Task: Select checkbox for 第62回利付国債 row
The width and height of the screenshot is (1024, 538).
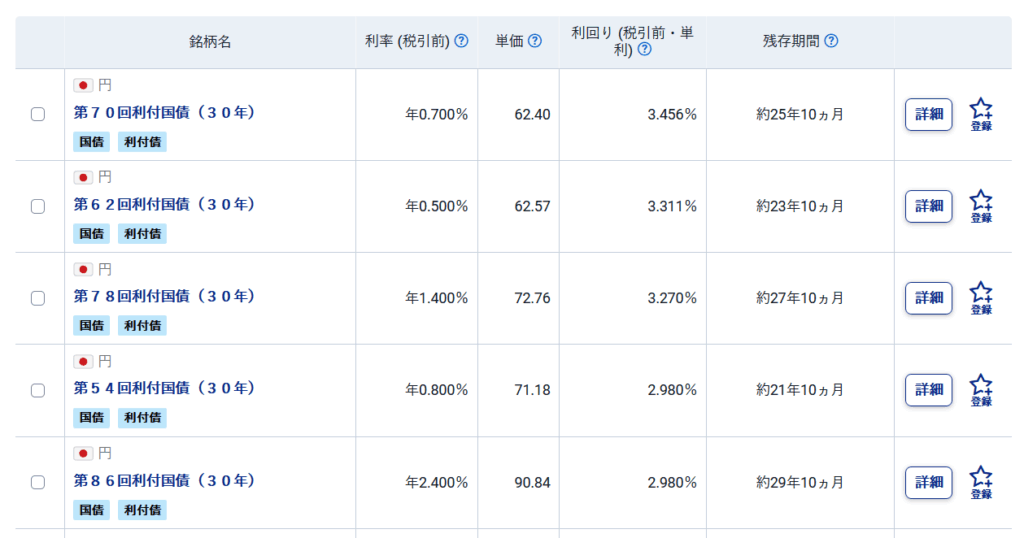Action: [38, 206]
